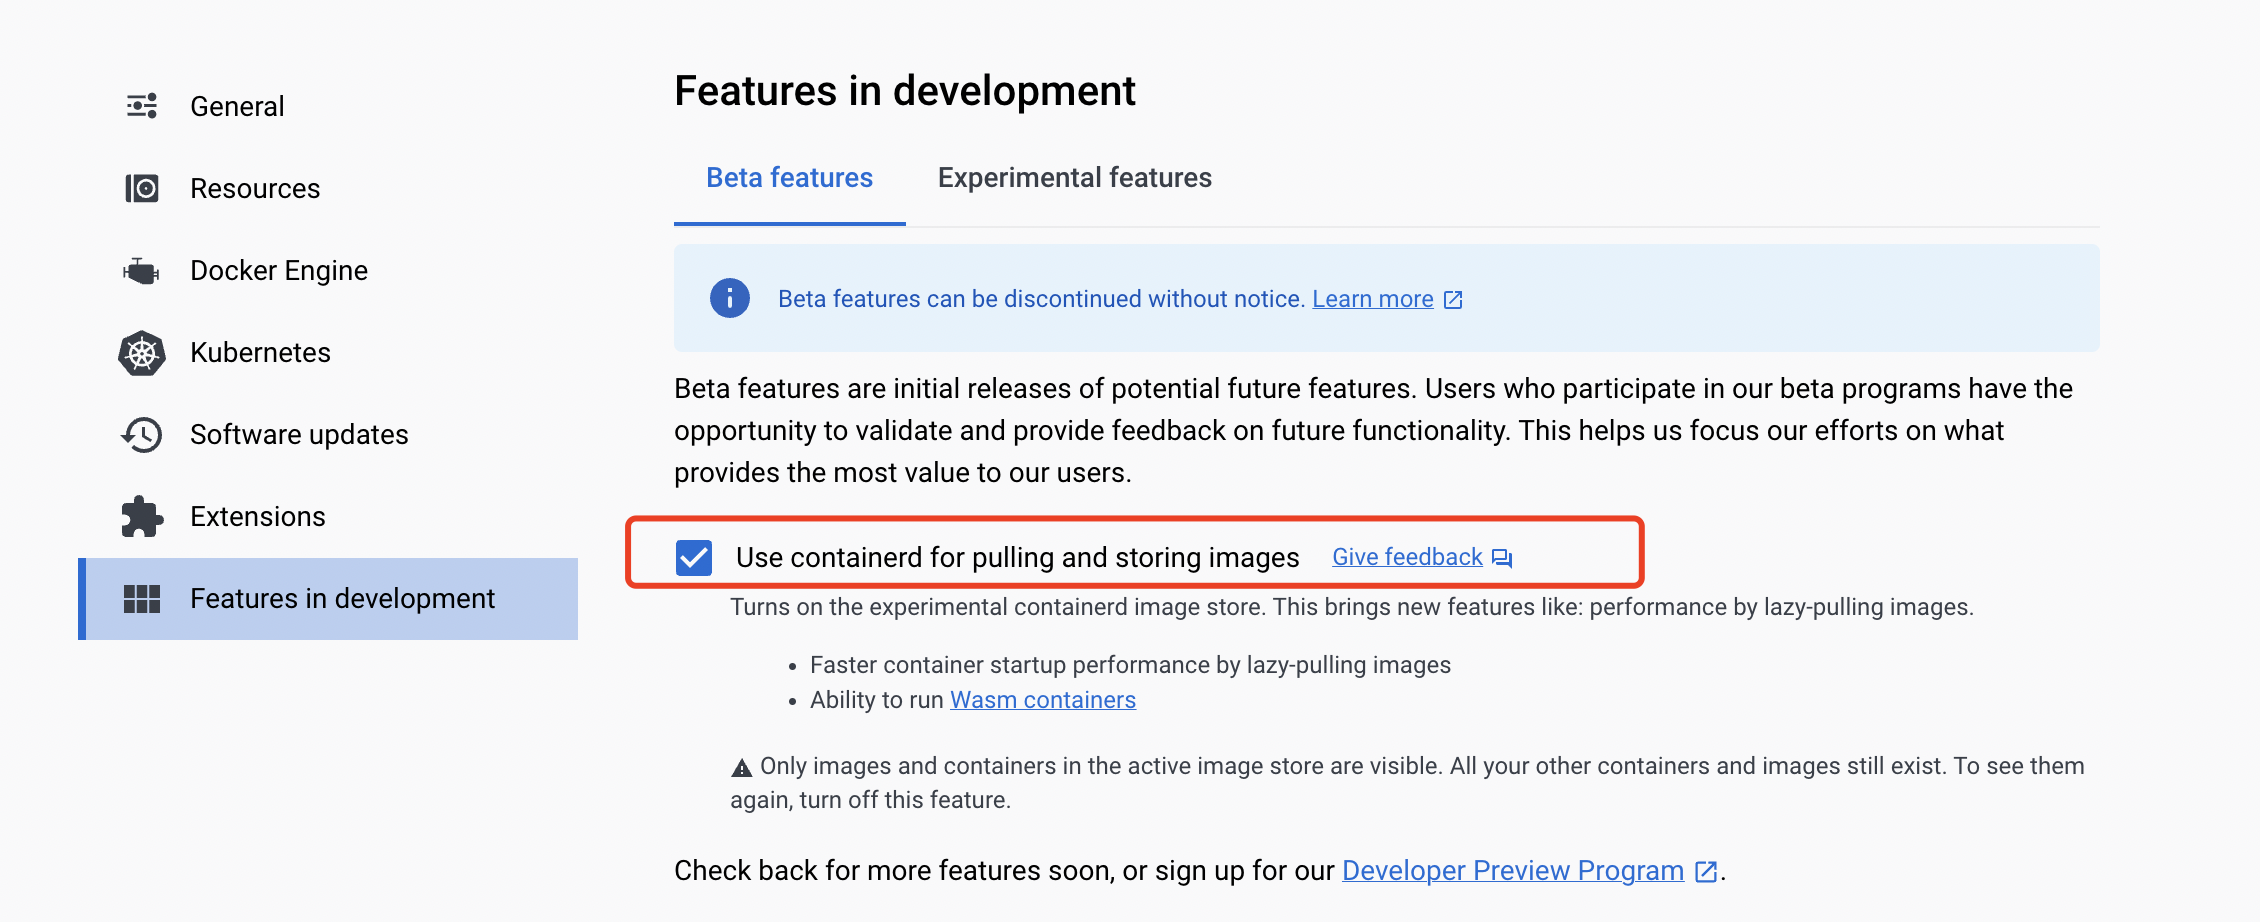Open the Docker Engine settings

328,270
